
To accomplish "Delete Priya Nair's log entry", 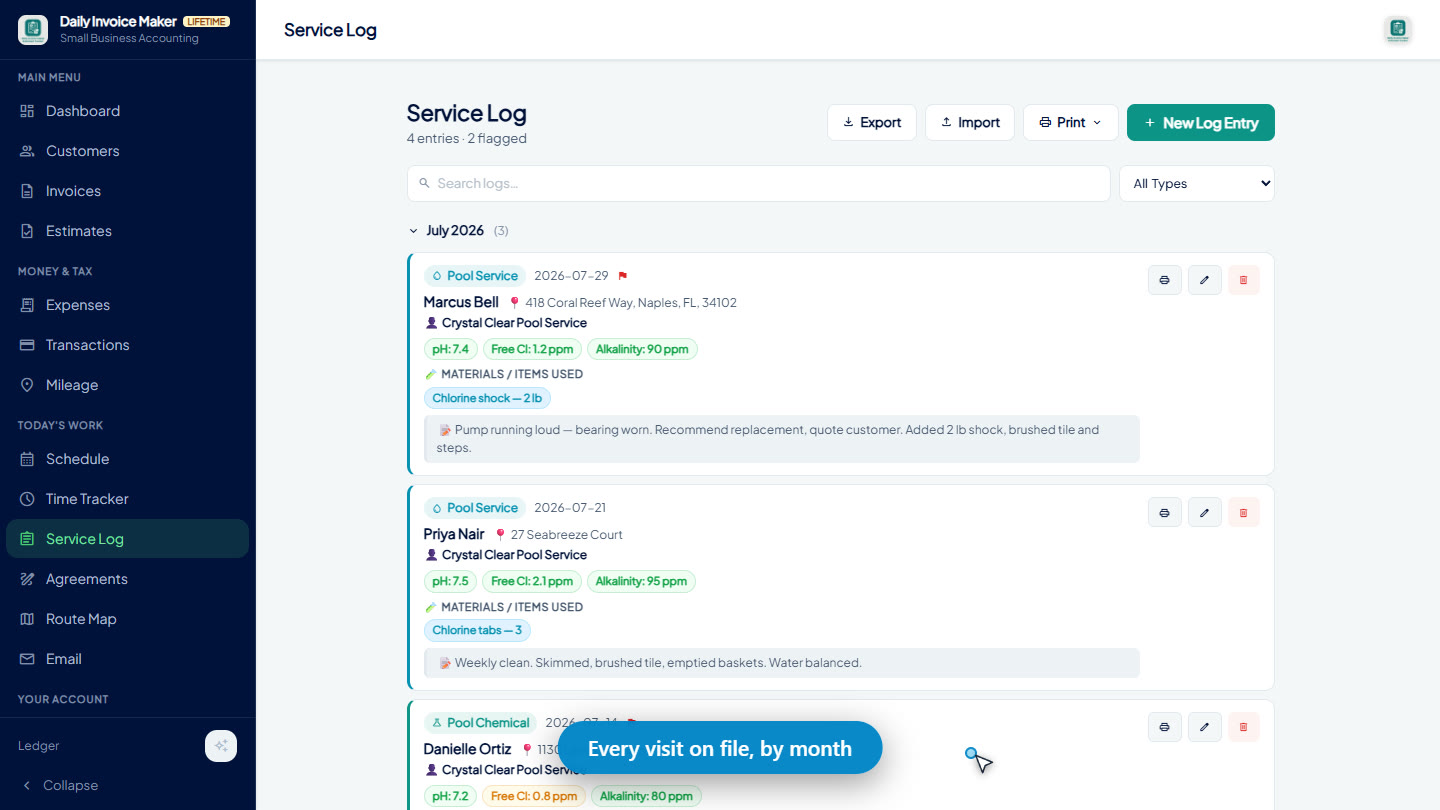I will (1244, 513).
